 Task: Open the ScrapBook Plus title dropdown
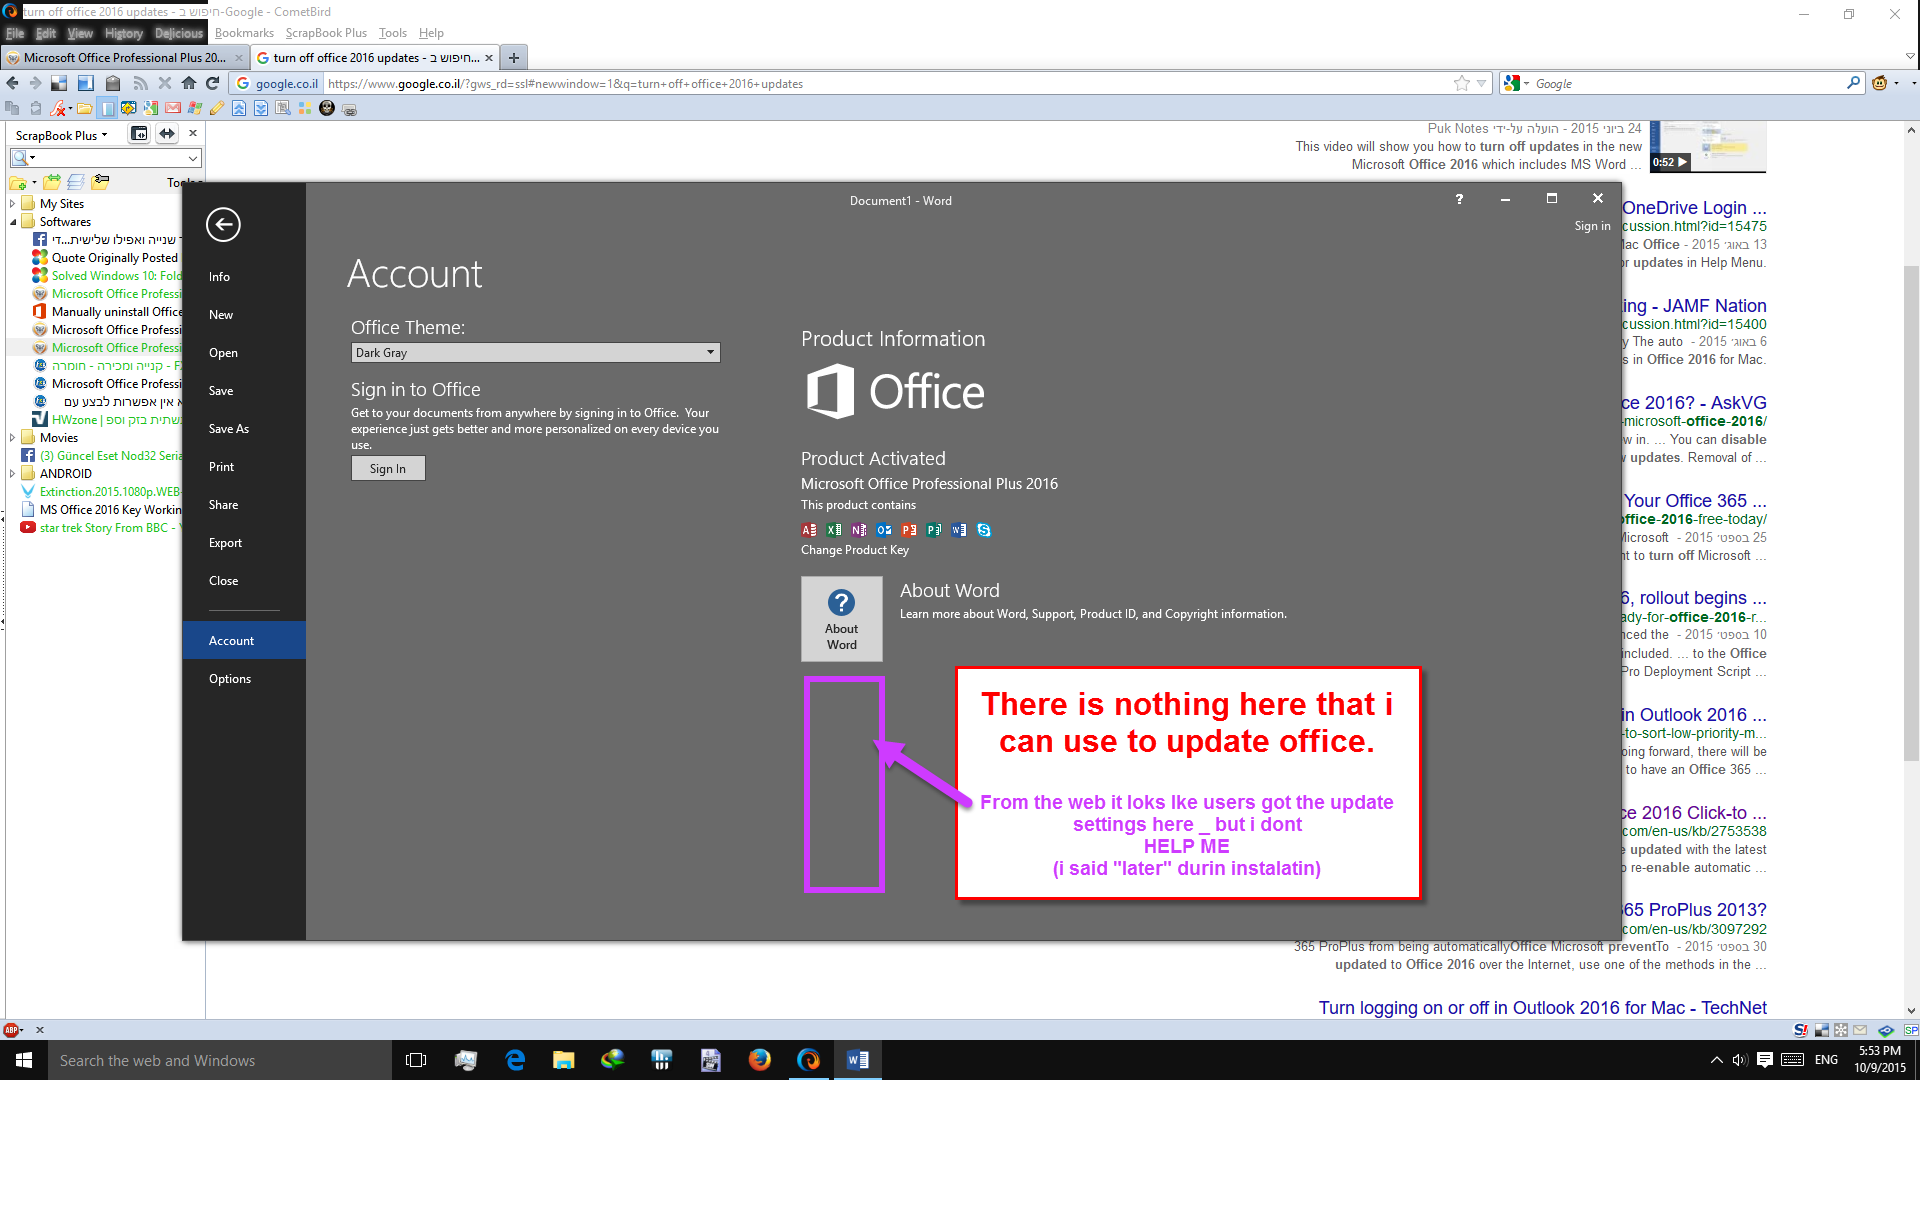[62, 136]
